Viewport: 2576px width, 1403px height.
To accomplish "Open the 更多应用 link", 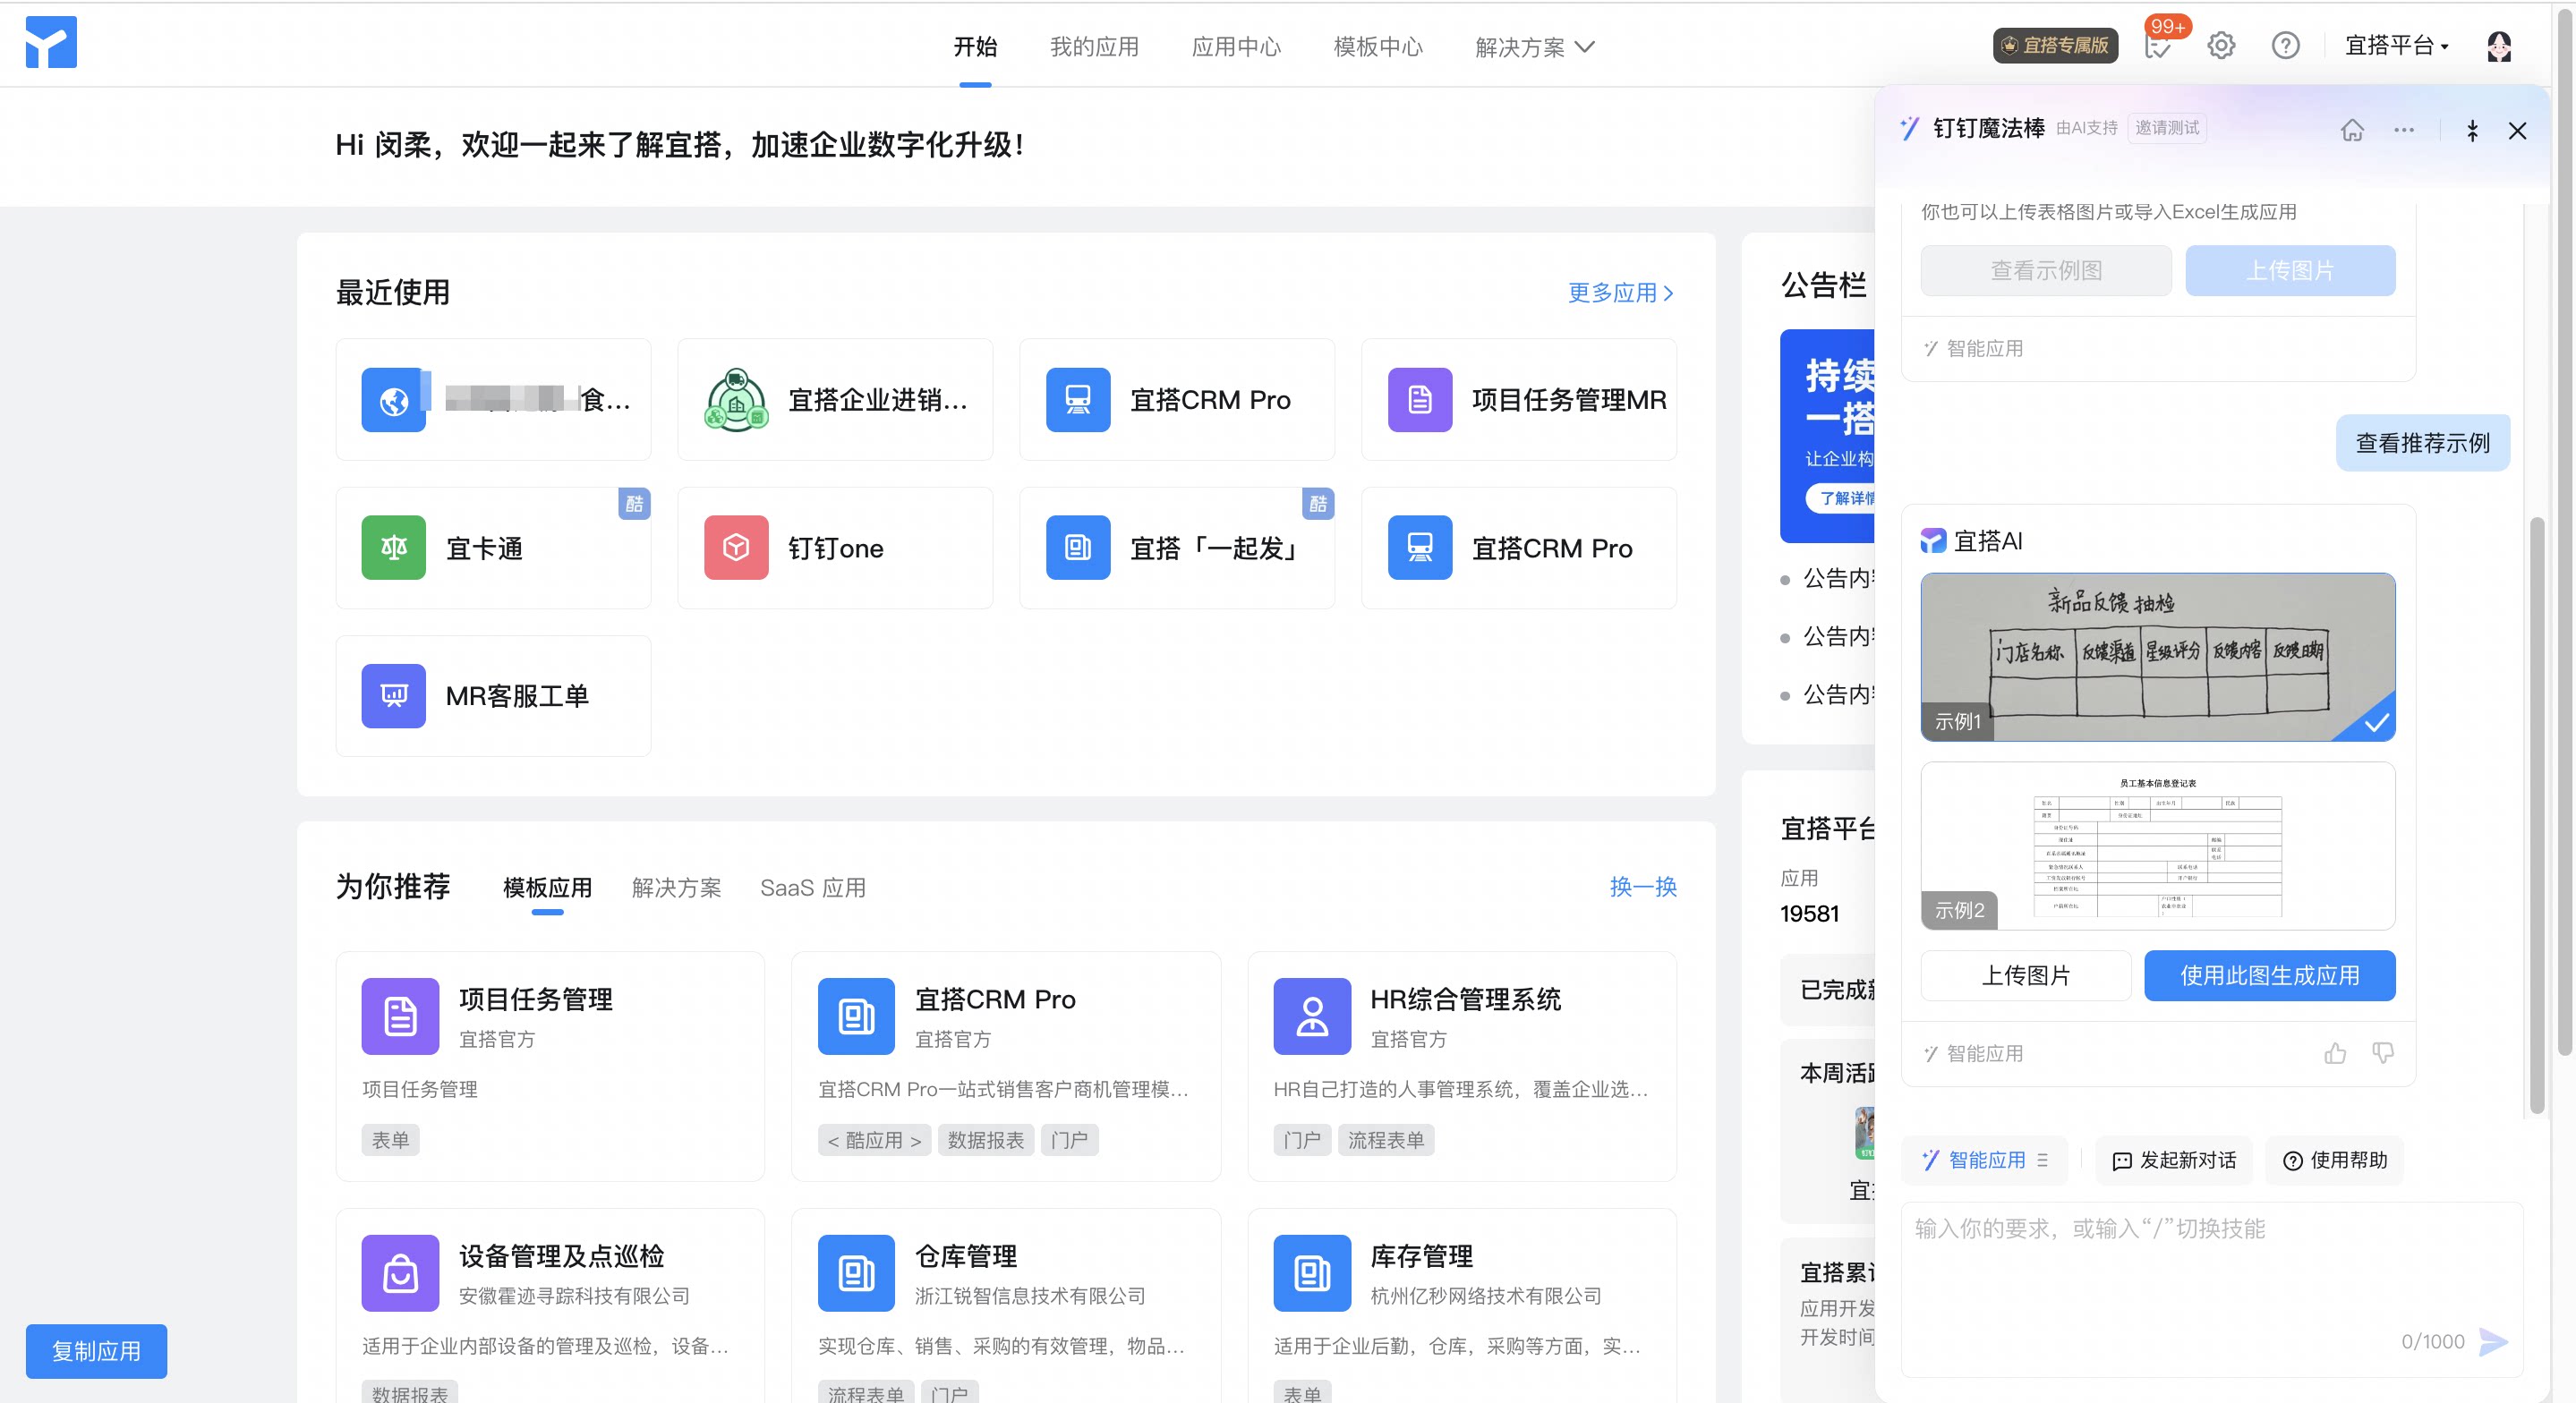I will tap(1620, 293).
